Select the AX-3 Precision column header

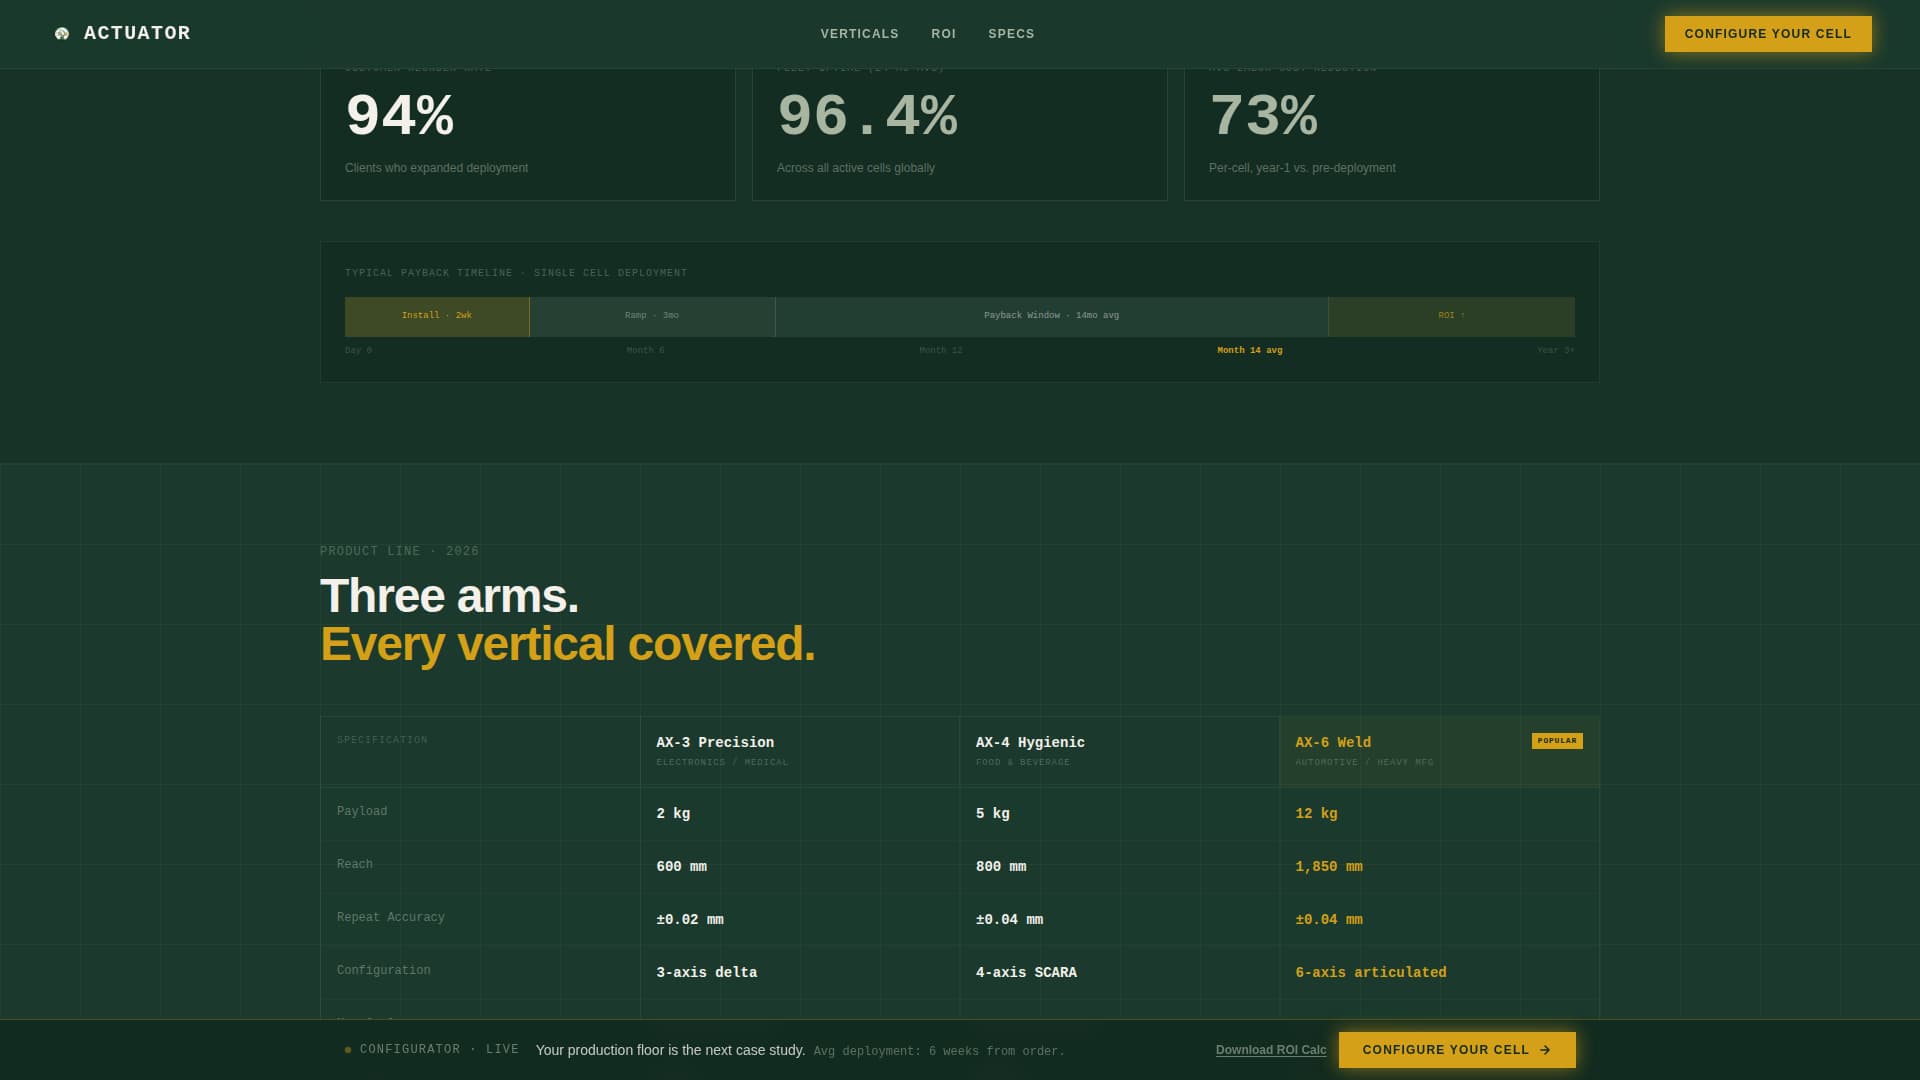[x=714, y=742]
